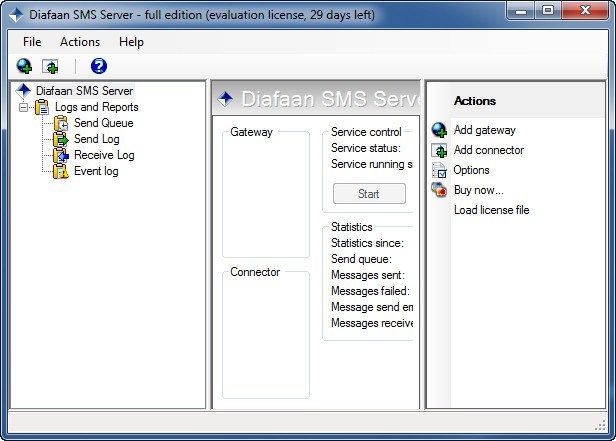The image size is (616, 441).
Task: Click the Diafaan SMS Server tree root icon
Action: point(23,91)
